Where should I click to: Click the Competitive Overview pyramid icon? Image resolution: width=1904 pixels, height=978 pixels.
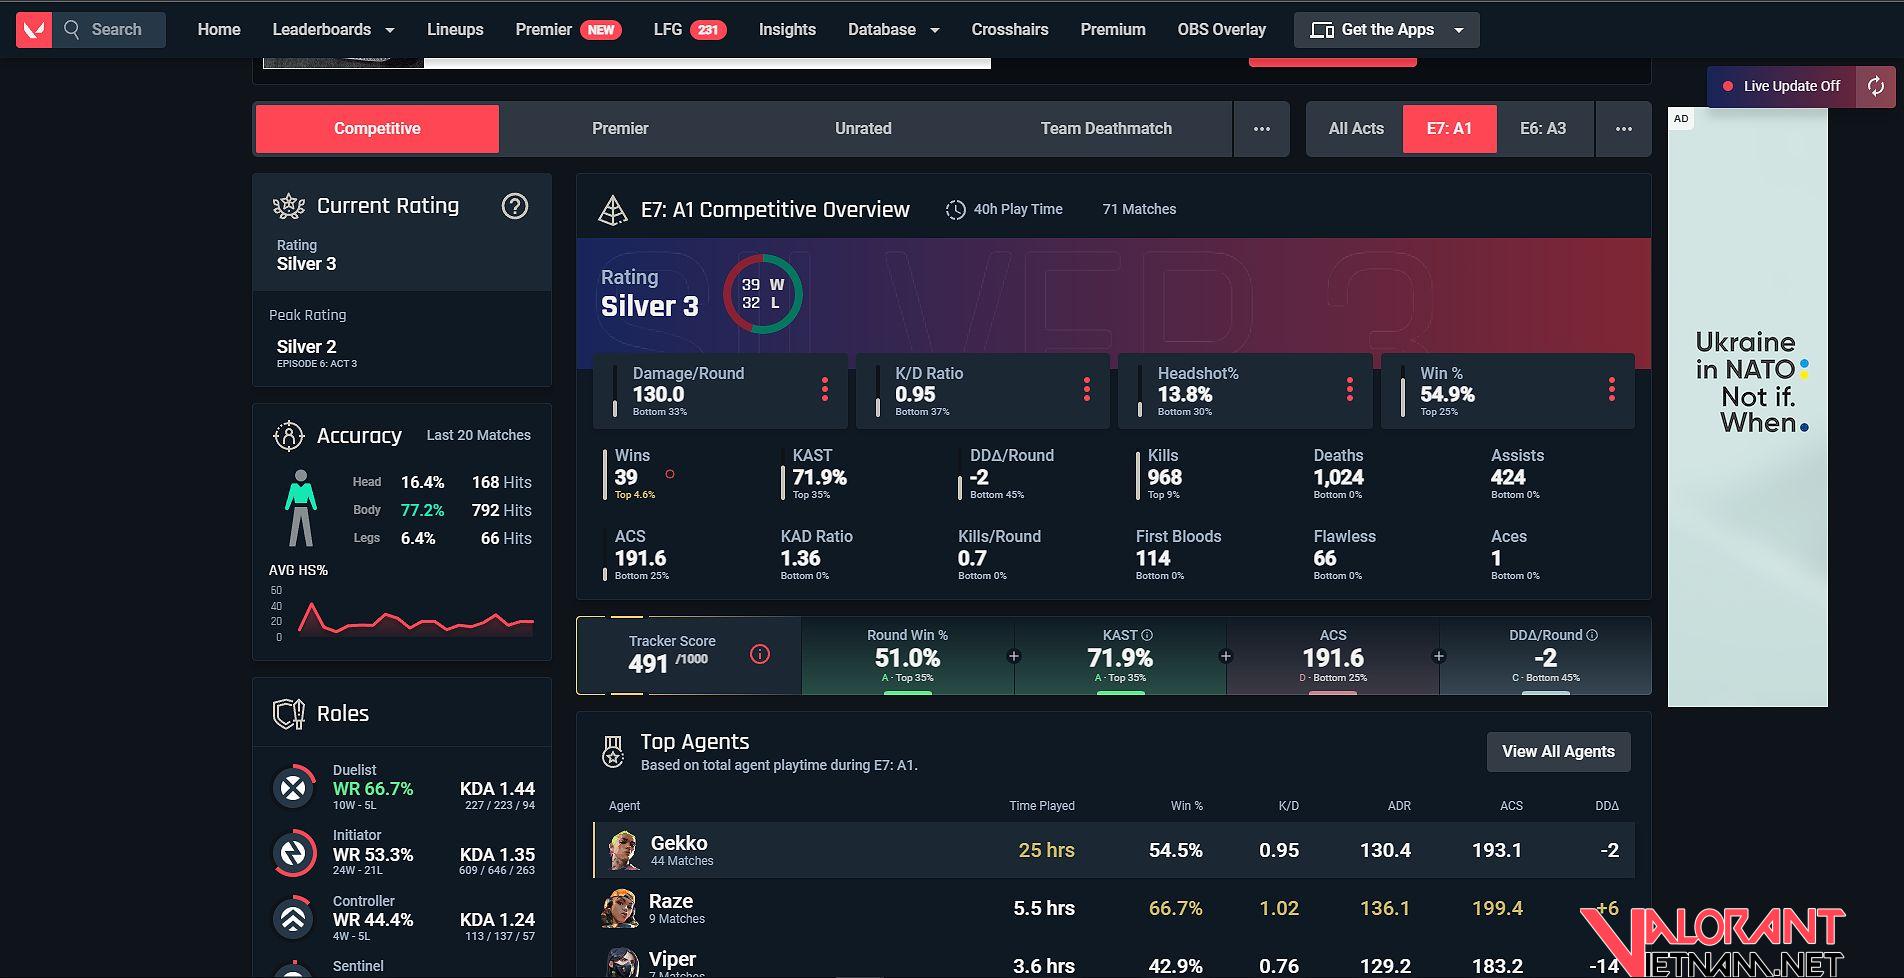coord(612,210)
